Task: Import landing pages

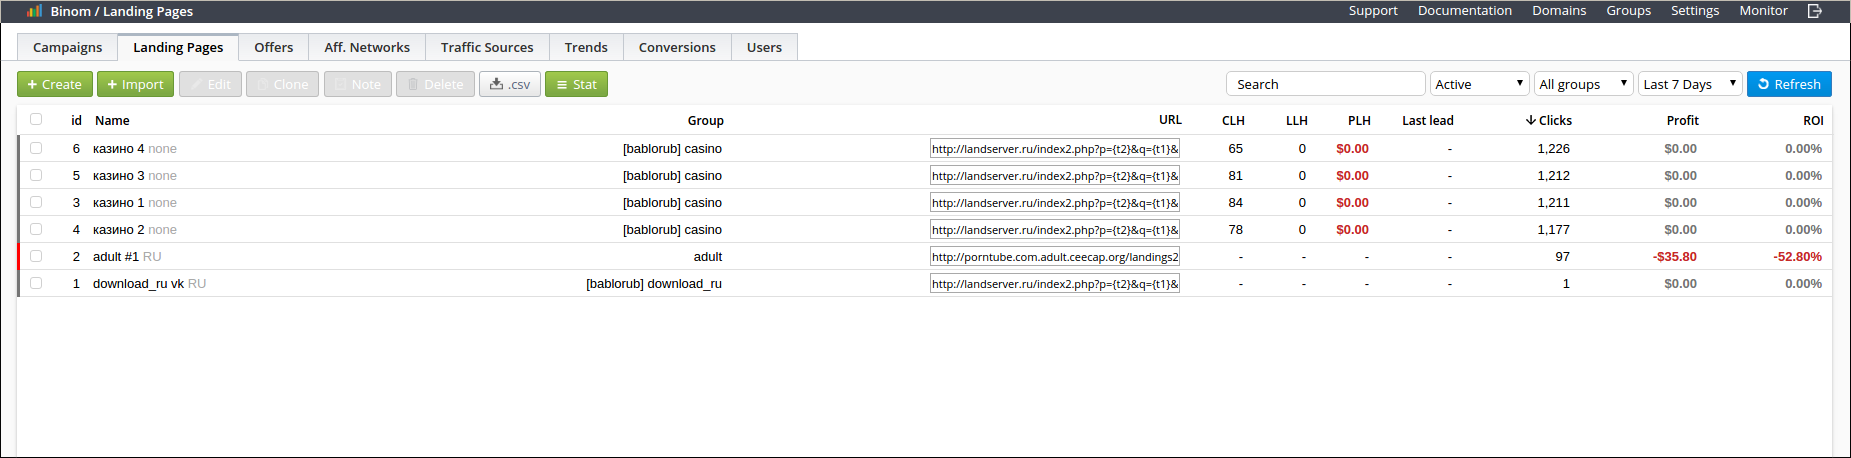Action: pos(135,84)
